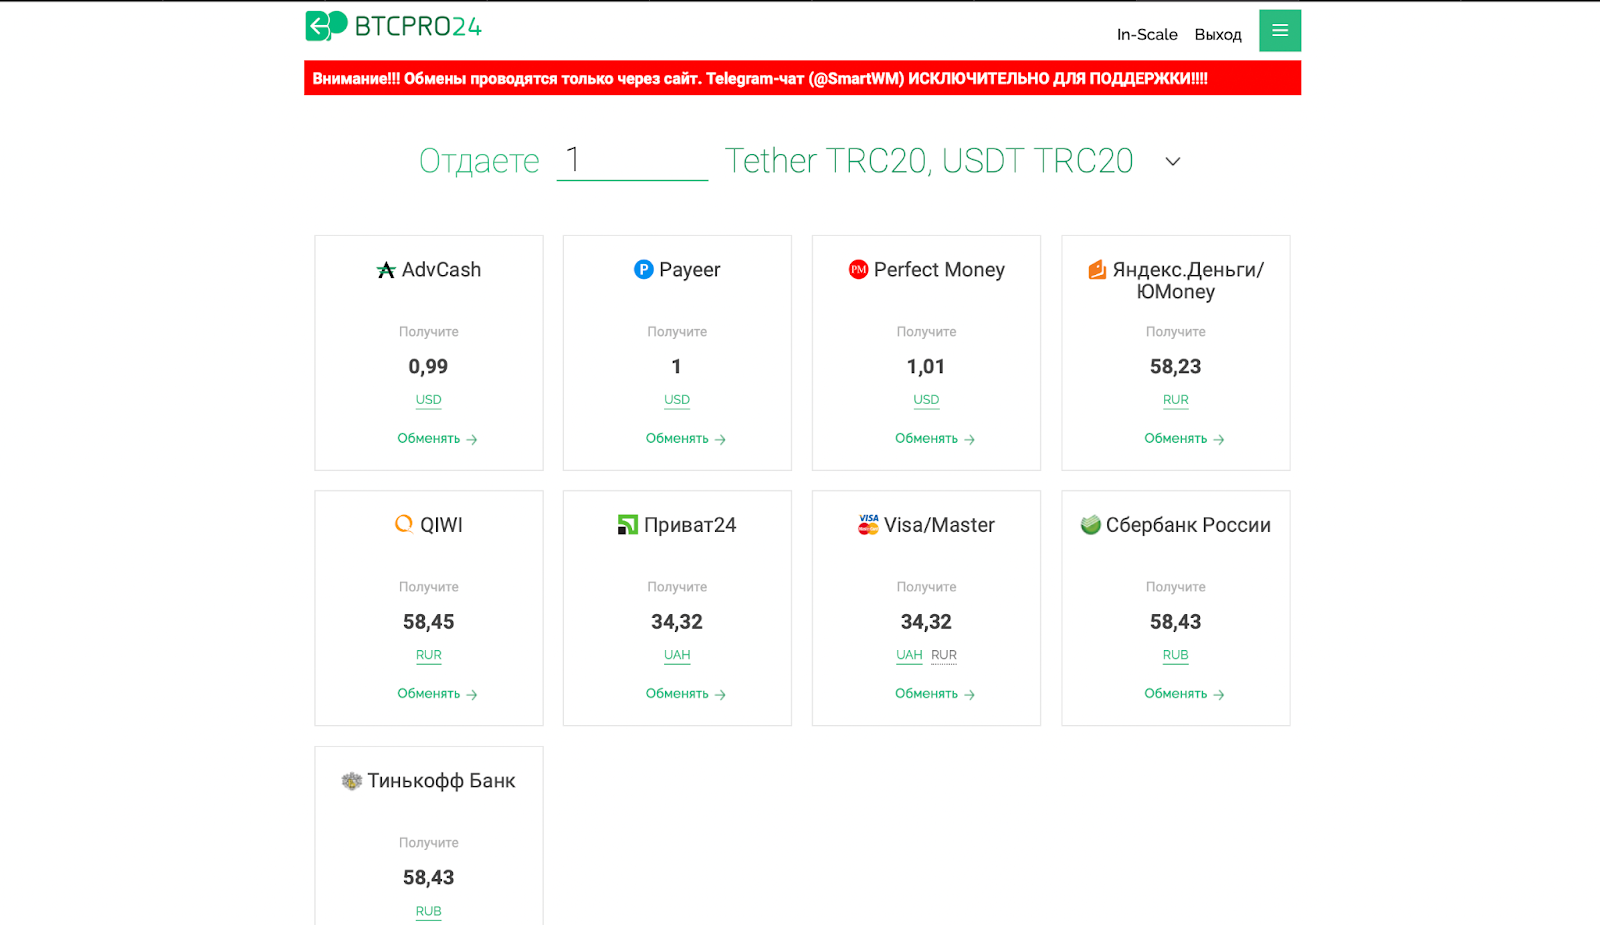This screenshot has height=925, width=1600.
Task: Click the Sberbank green icon
Action: click(x=1091, y=525)
